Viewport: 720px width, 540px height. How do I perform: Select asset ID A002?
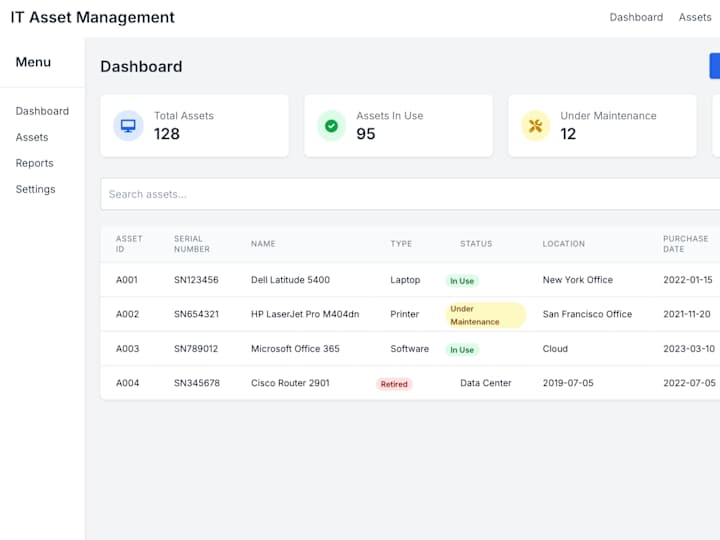(127, 314)
